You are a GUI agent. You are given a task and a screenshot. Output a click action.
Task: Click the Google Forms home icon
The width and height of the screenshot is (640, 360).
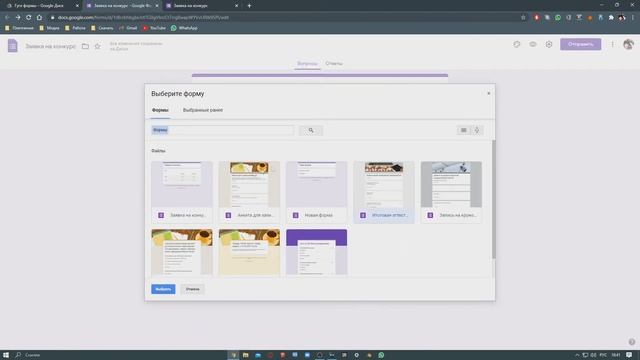pos(13,46)
